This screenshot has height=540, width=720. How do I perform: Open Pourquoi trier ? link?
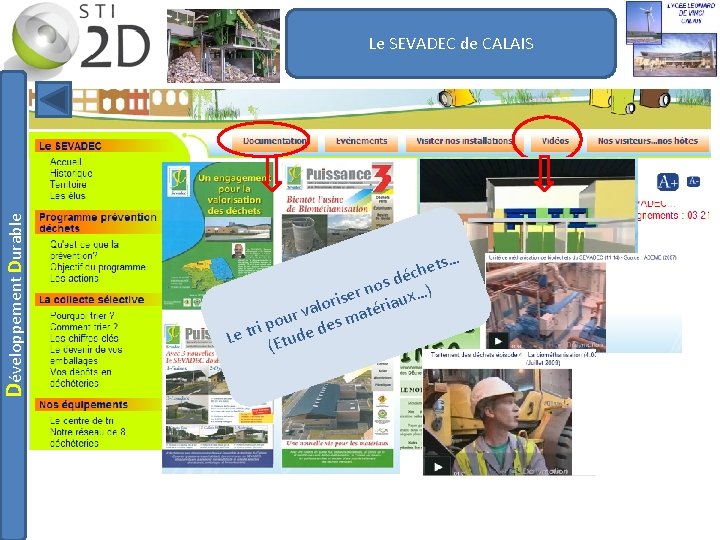pyautogui.click(x=82, y=316)
